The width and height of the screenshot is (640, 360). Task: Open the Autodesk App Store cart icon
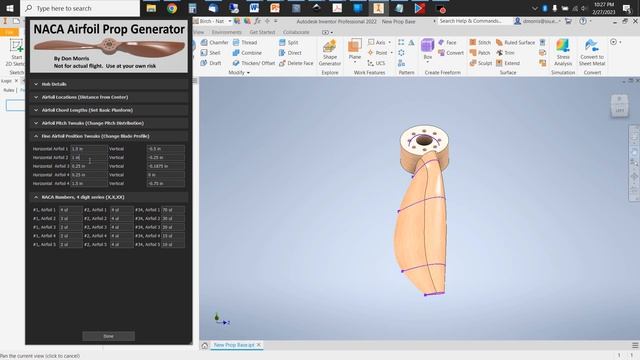coord(568,21)
